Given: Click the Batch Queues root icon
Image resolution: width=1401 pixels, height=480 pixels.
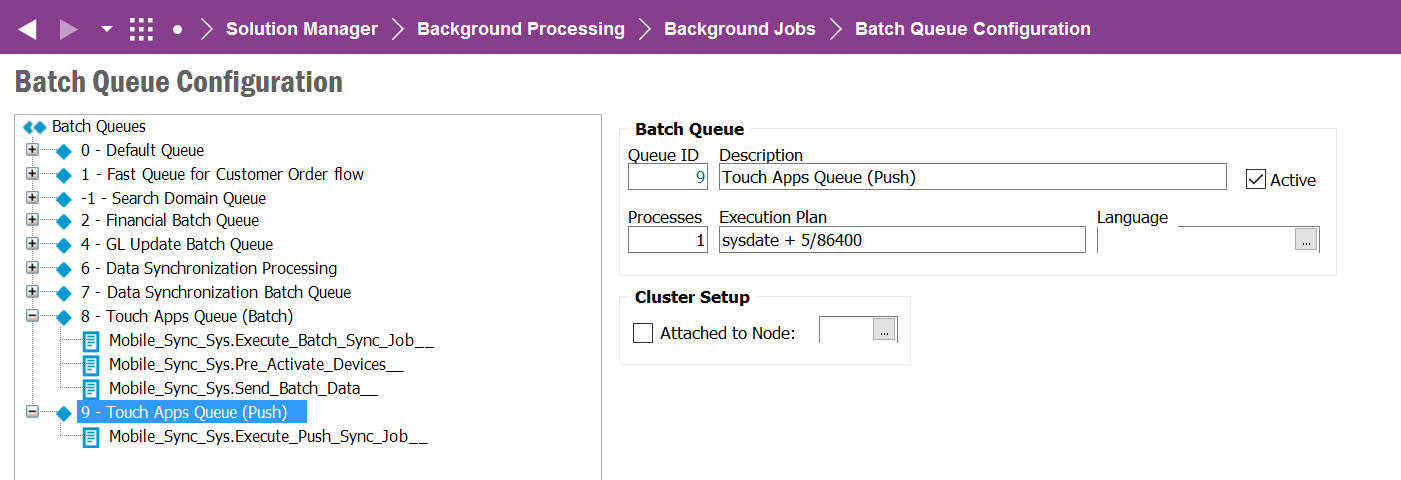Looking at the screenshot, I should [x=34, y=127].
